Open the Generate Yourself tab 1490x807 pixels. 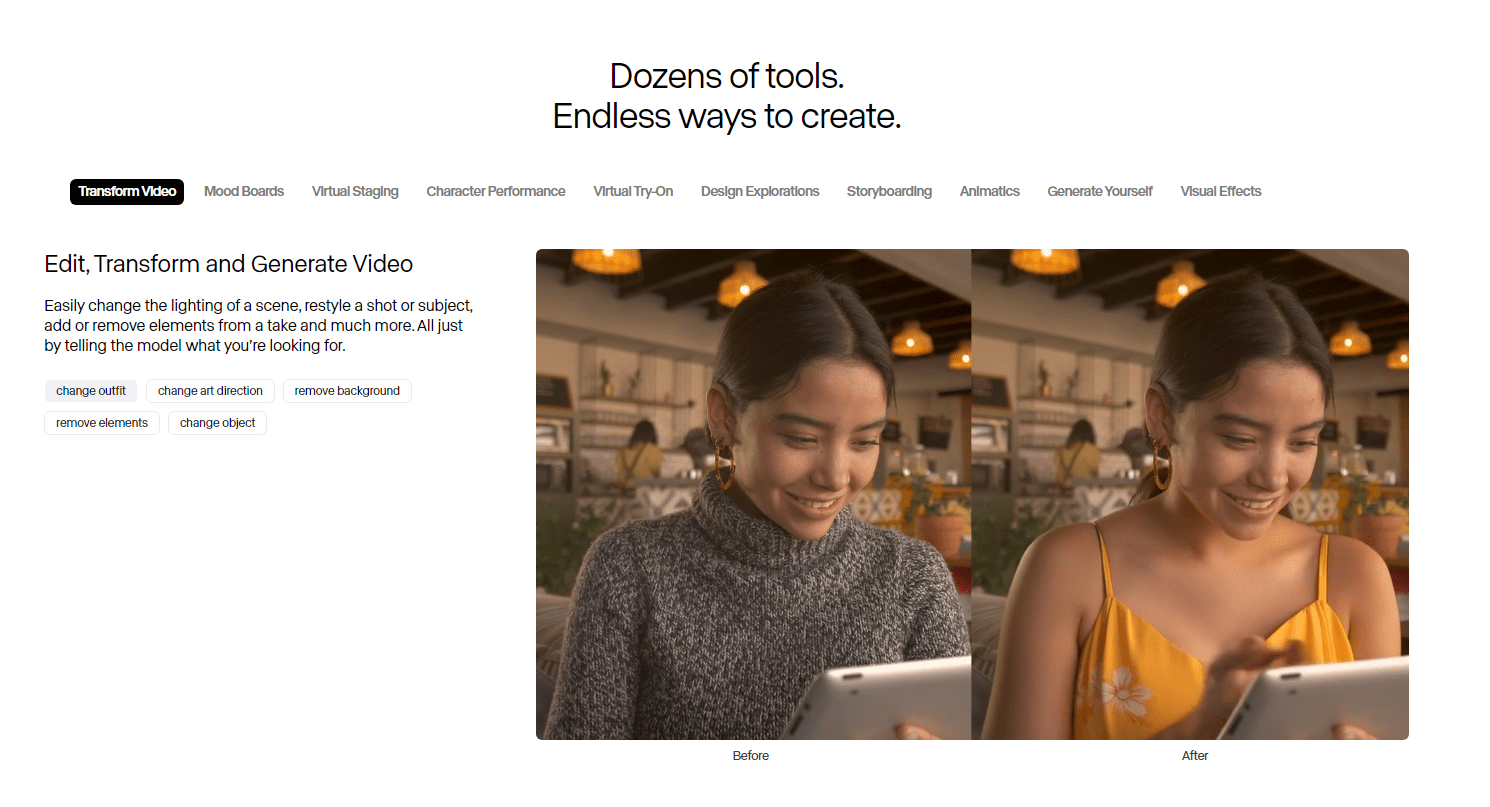[1100, 191]
